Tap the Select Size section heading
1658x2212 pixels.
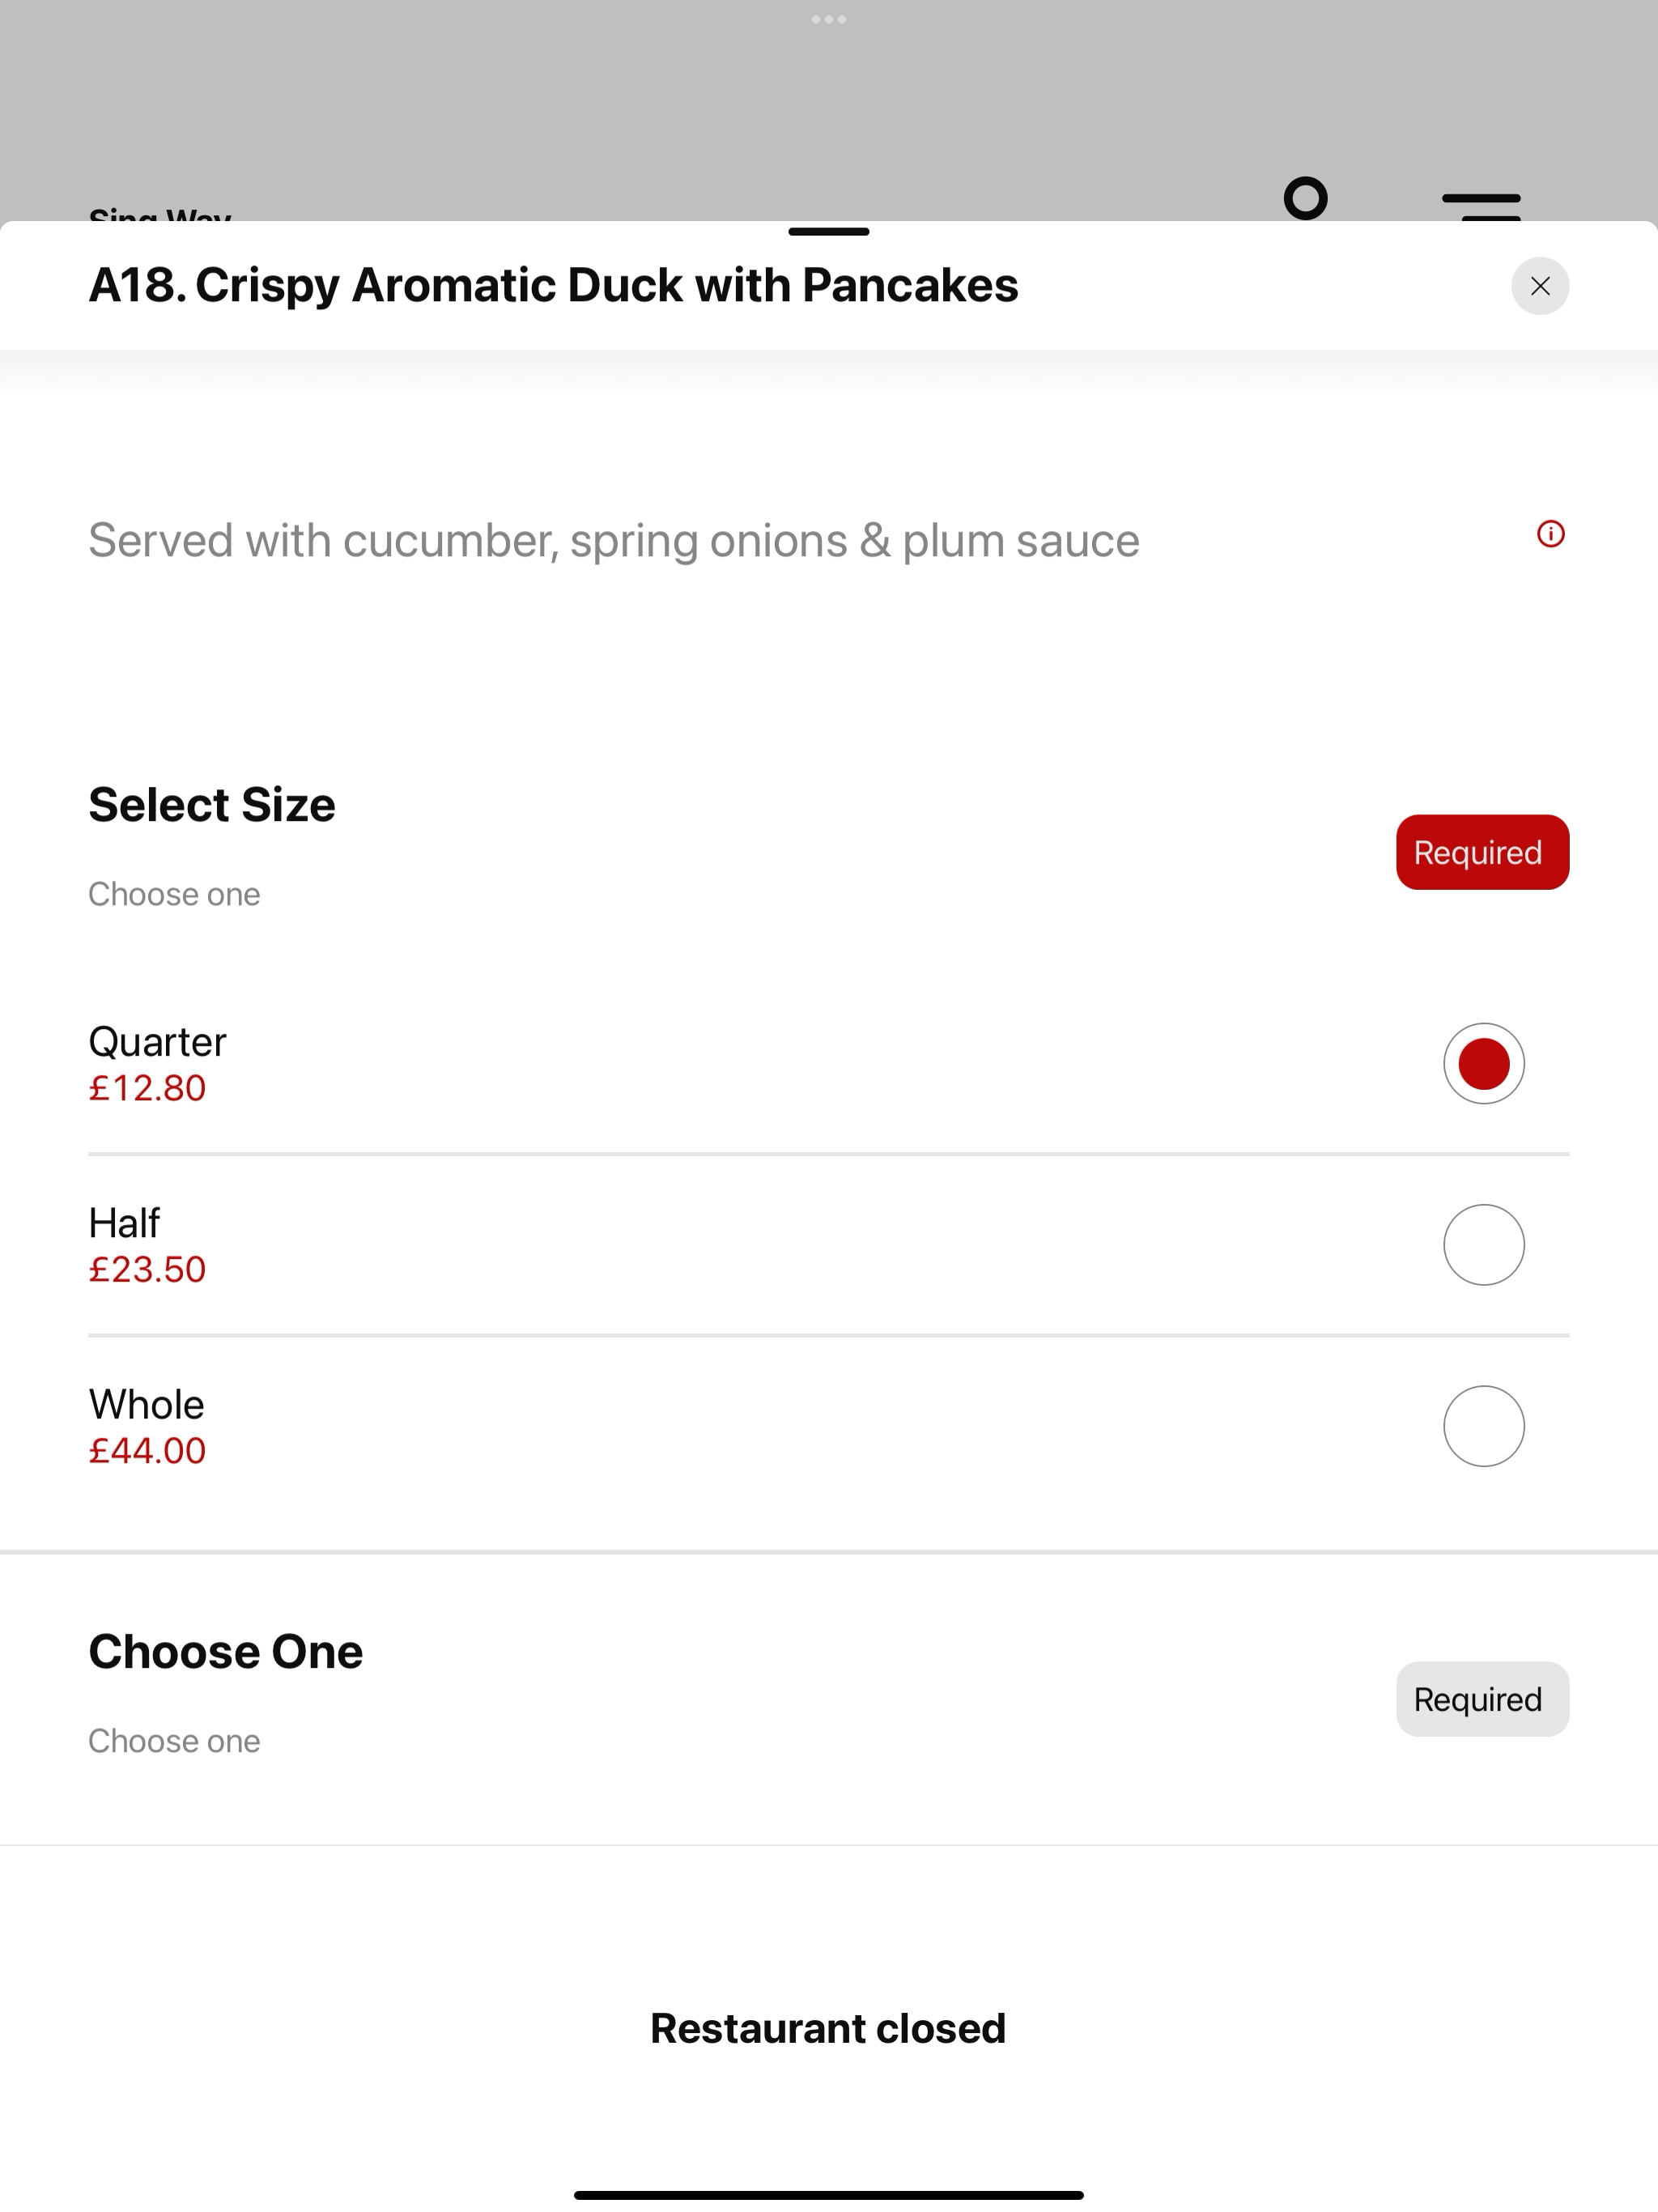212,805
